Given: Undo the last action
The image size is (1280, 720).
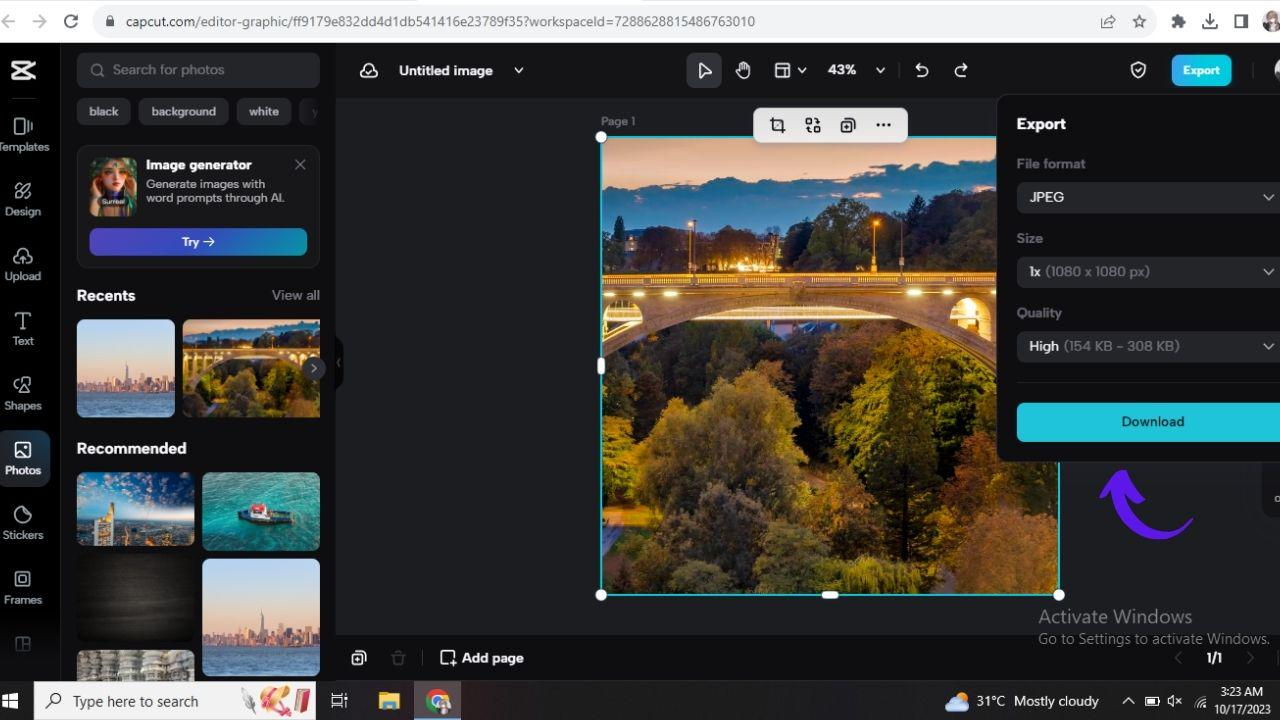Looking at the screenshot, I should pos(922,70).
